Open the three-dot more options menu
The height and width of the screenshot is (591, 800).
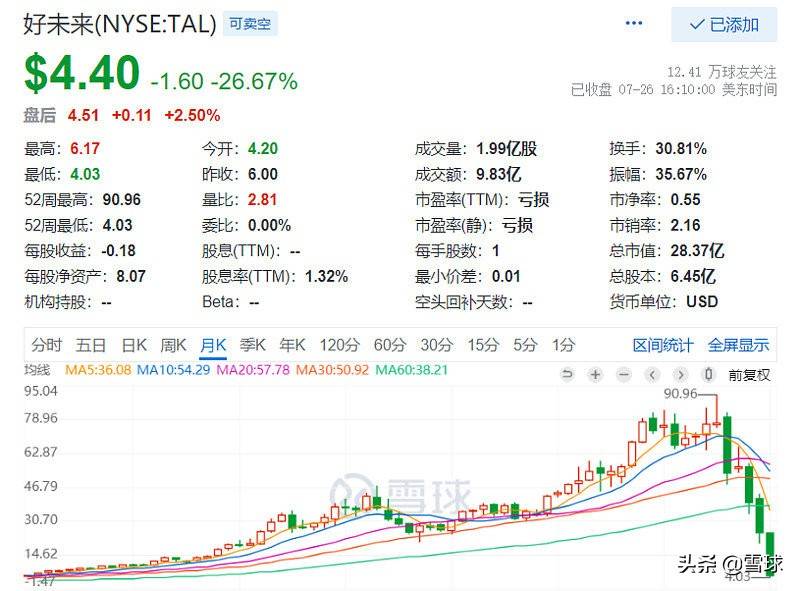coord(634,23)
